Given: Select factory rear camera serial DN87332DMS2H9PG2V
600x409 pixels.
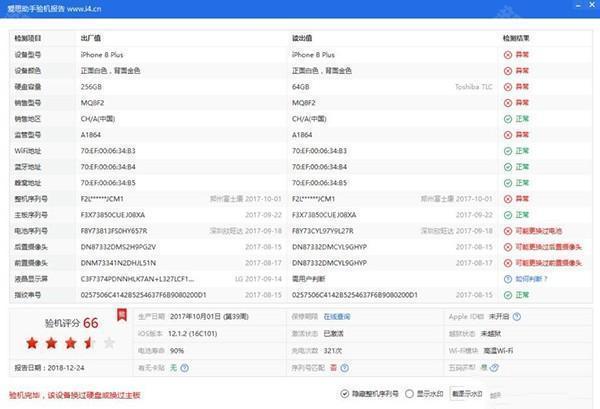Looking at the screenshot, I should pos(118,247).
